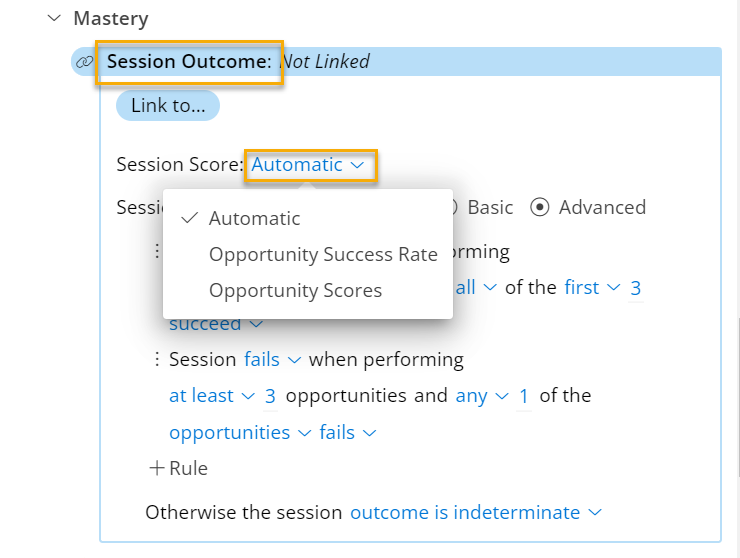Select the Advanced radio button
740x558 pixels.
540,208
